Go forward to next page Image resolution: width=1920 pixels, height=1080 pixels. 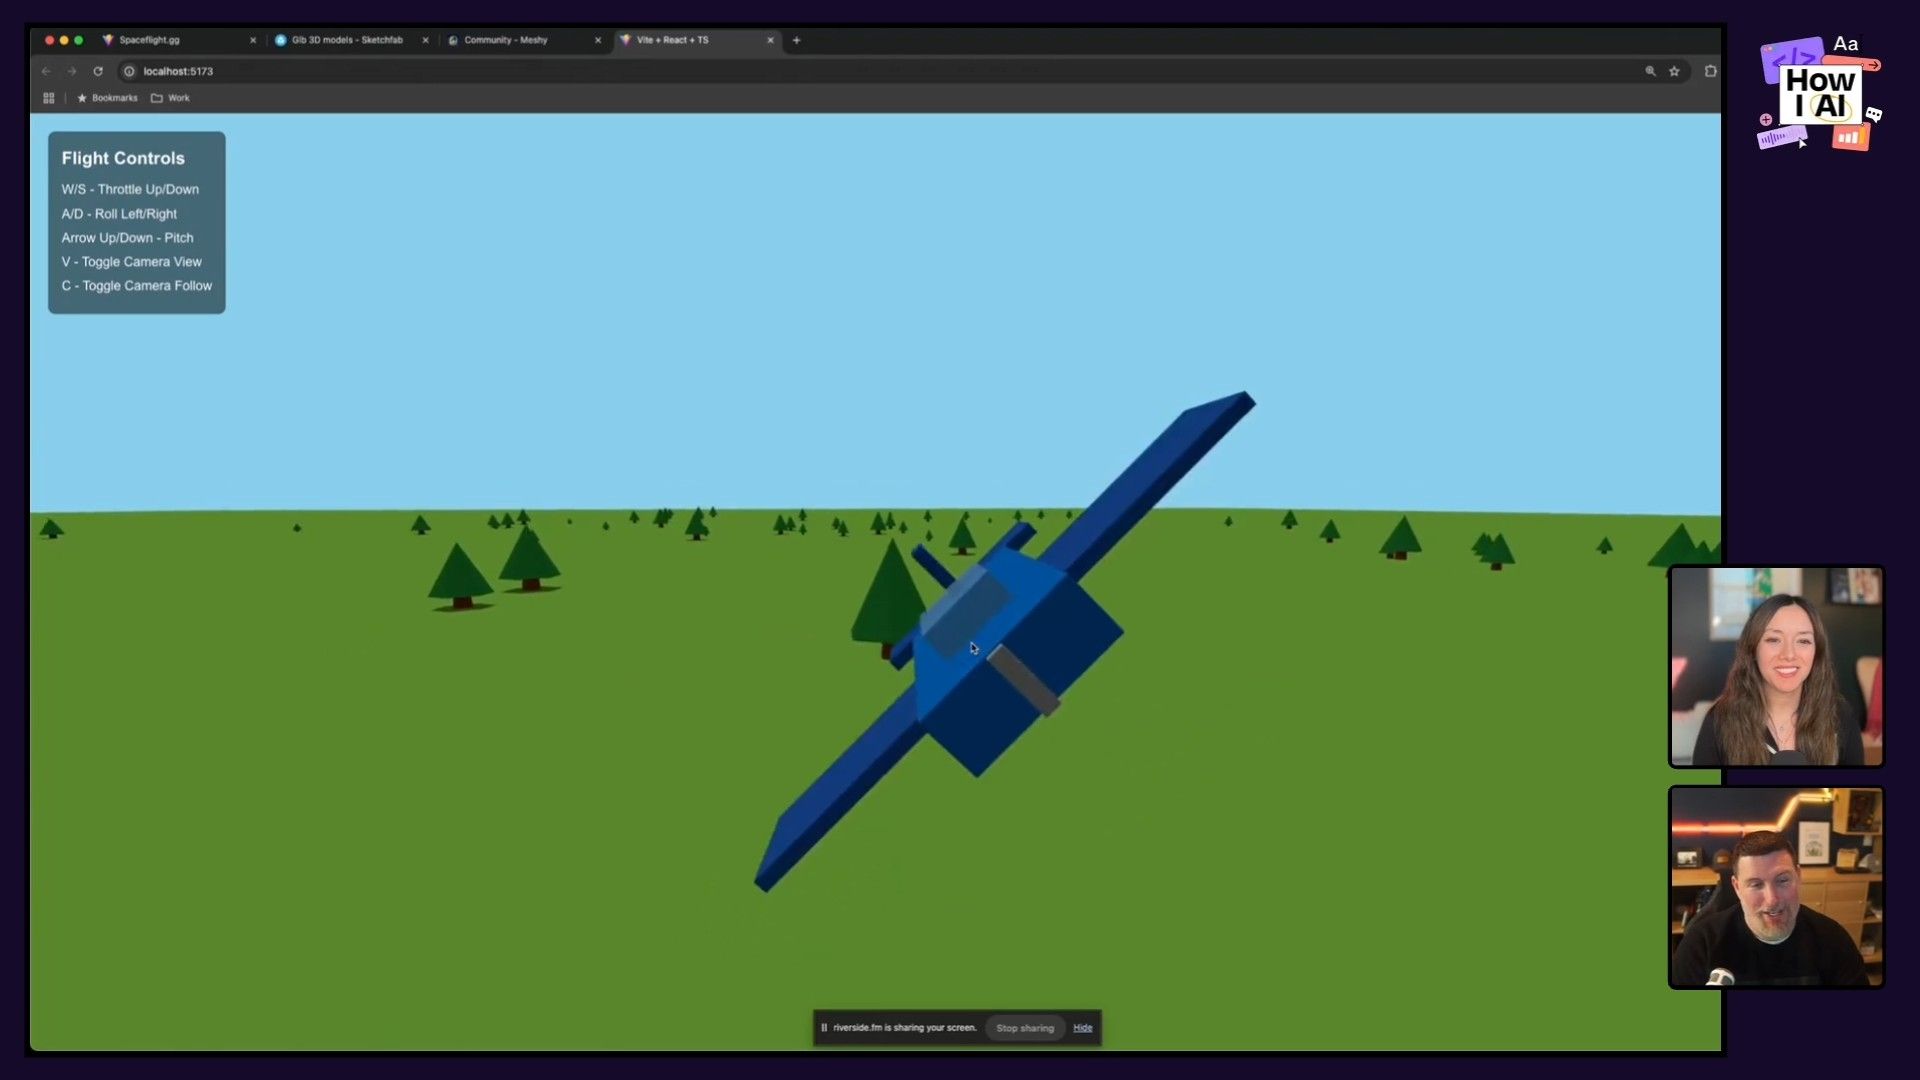point(72,71)
